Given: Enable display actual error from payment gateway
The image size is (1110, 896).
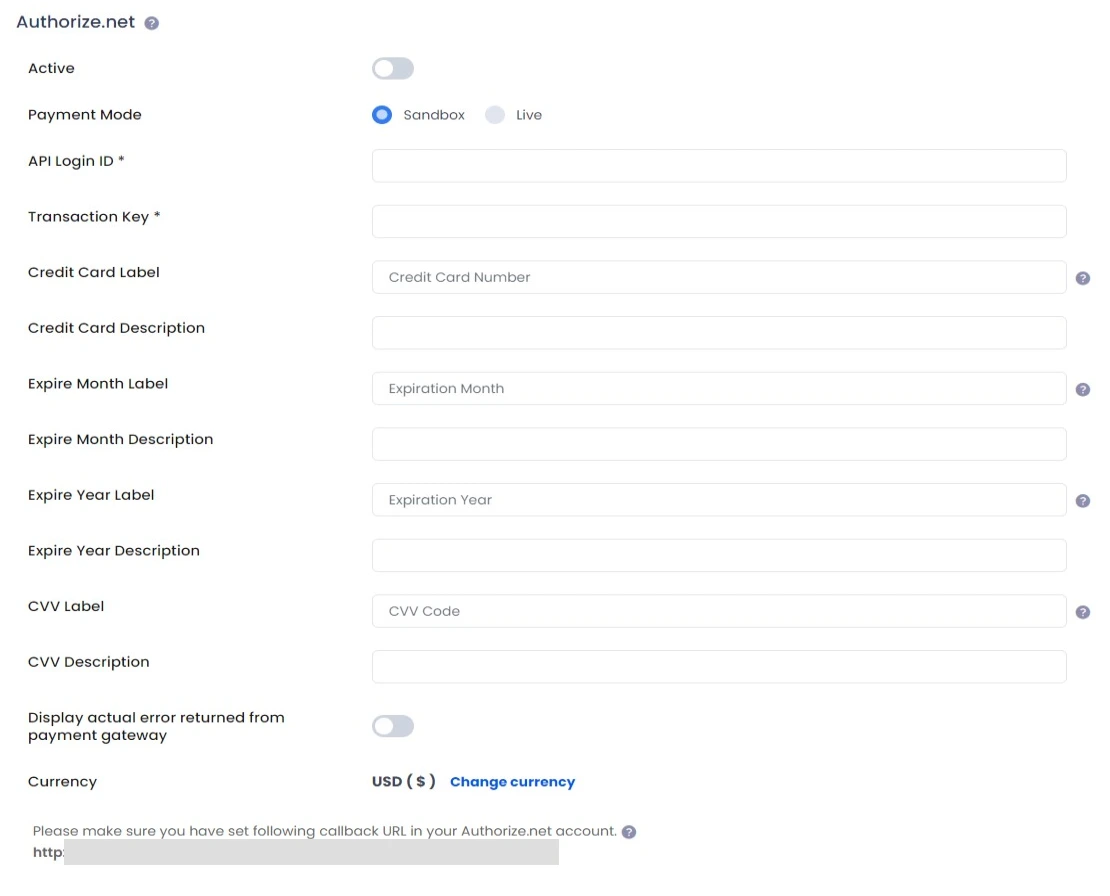Looking at the screenshot, I should pyautogui.click(x=393, y=726).
